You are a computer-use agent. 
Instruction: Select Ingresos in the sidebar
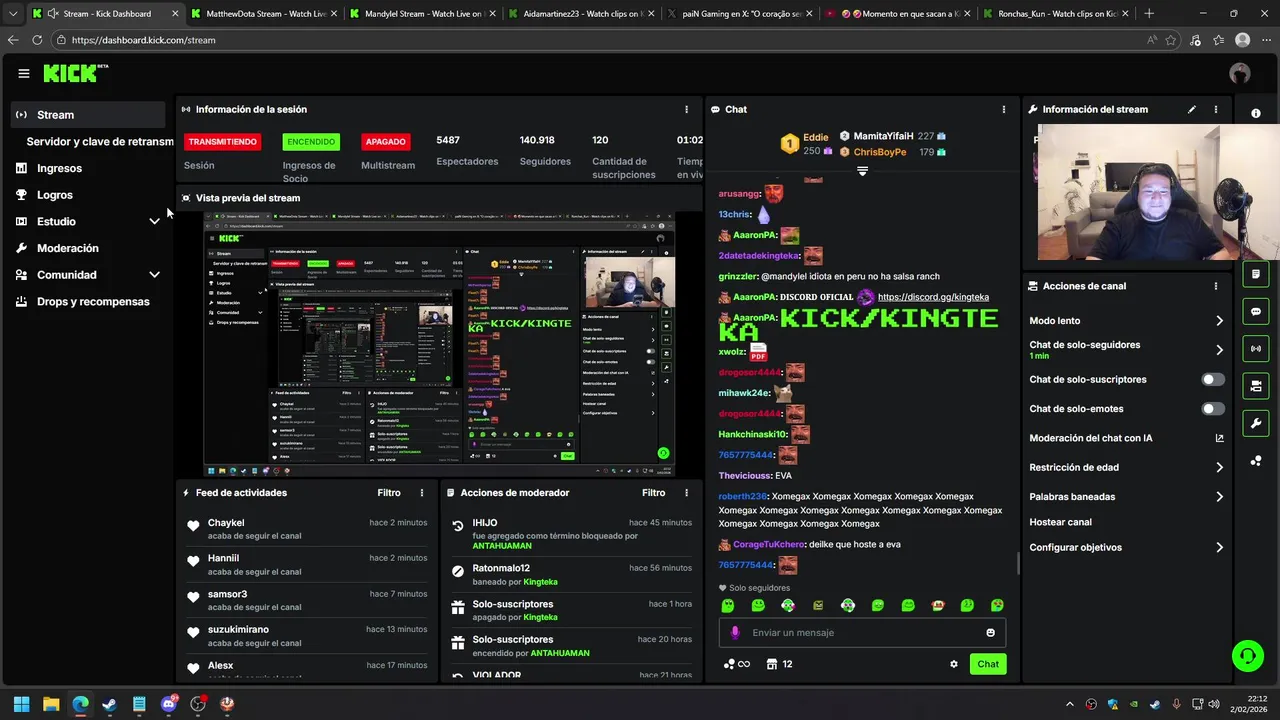point(88,168)
